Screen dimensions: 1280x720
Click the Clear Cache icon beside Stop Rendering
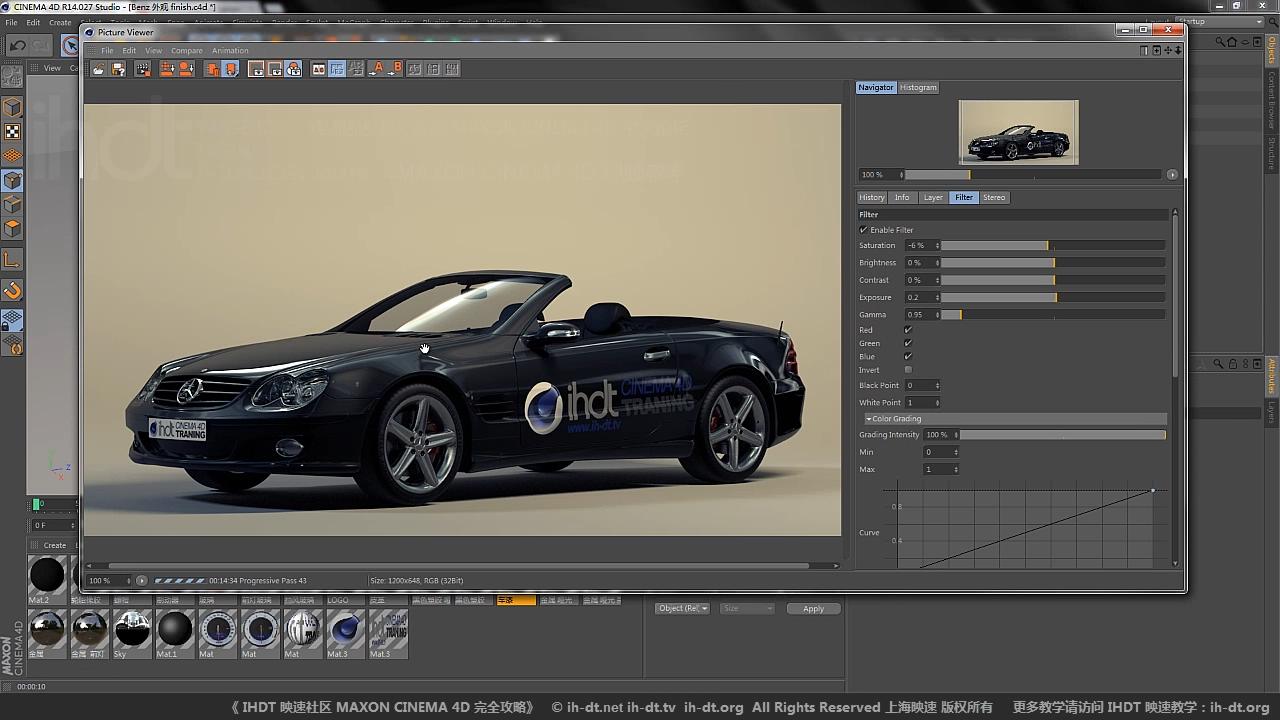tap(167, 69)
